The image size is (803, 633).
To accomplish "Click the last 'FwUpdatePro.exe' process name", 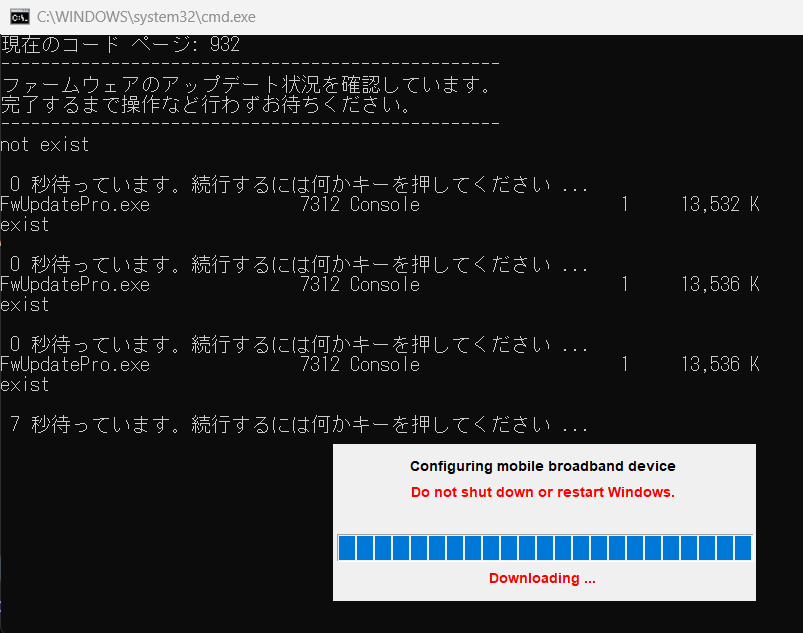I will [x=75, y=365].
